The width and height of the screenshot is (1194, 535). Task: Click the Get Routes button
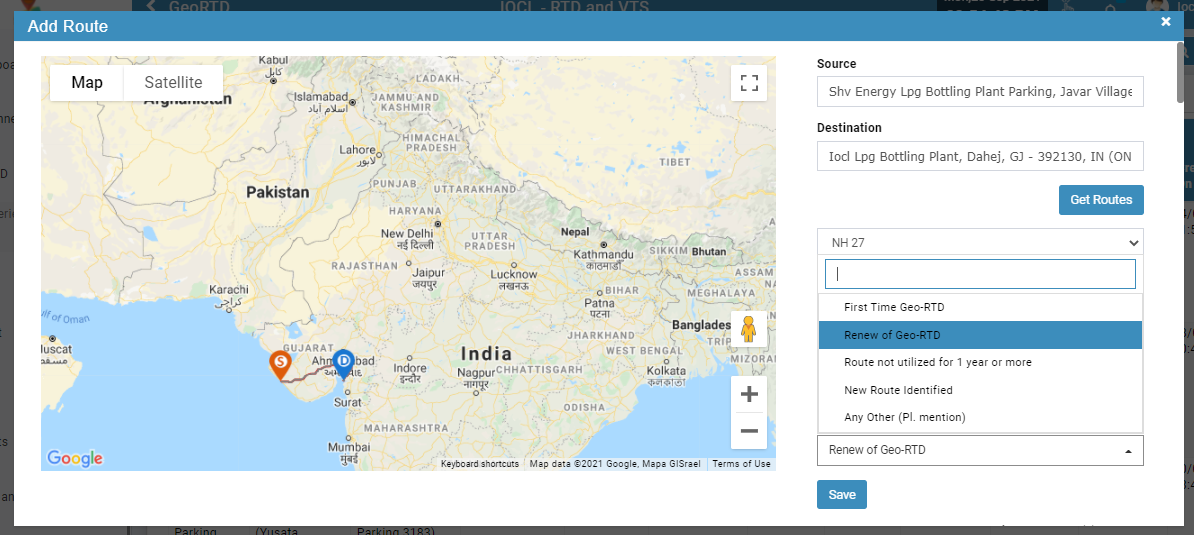[x=1101, y=200]
